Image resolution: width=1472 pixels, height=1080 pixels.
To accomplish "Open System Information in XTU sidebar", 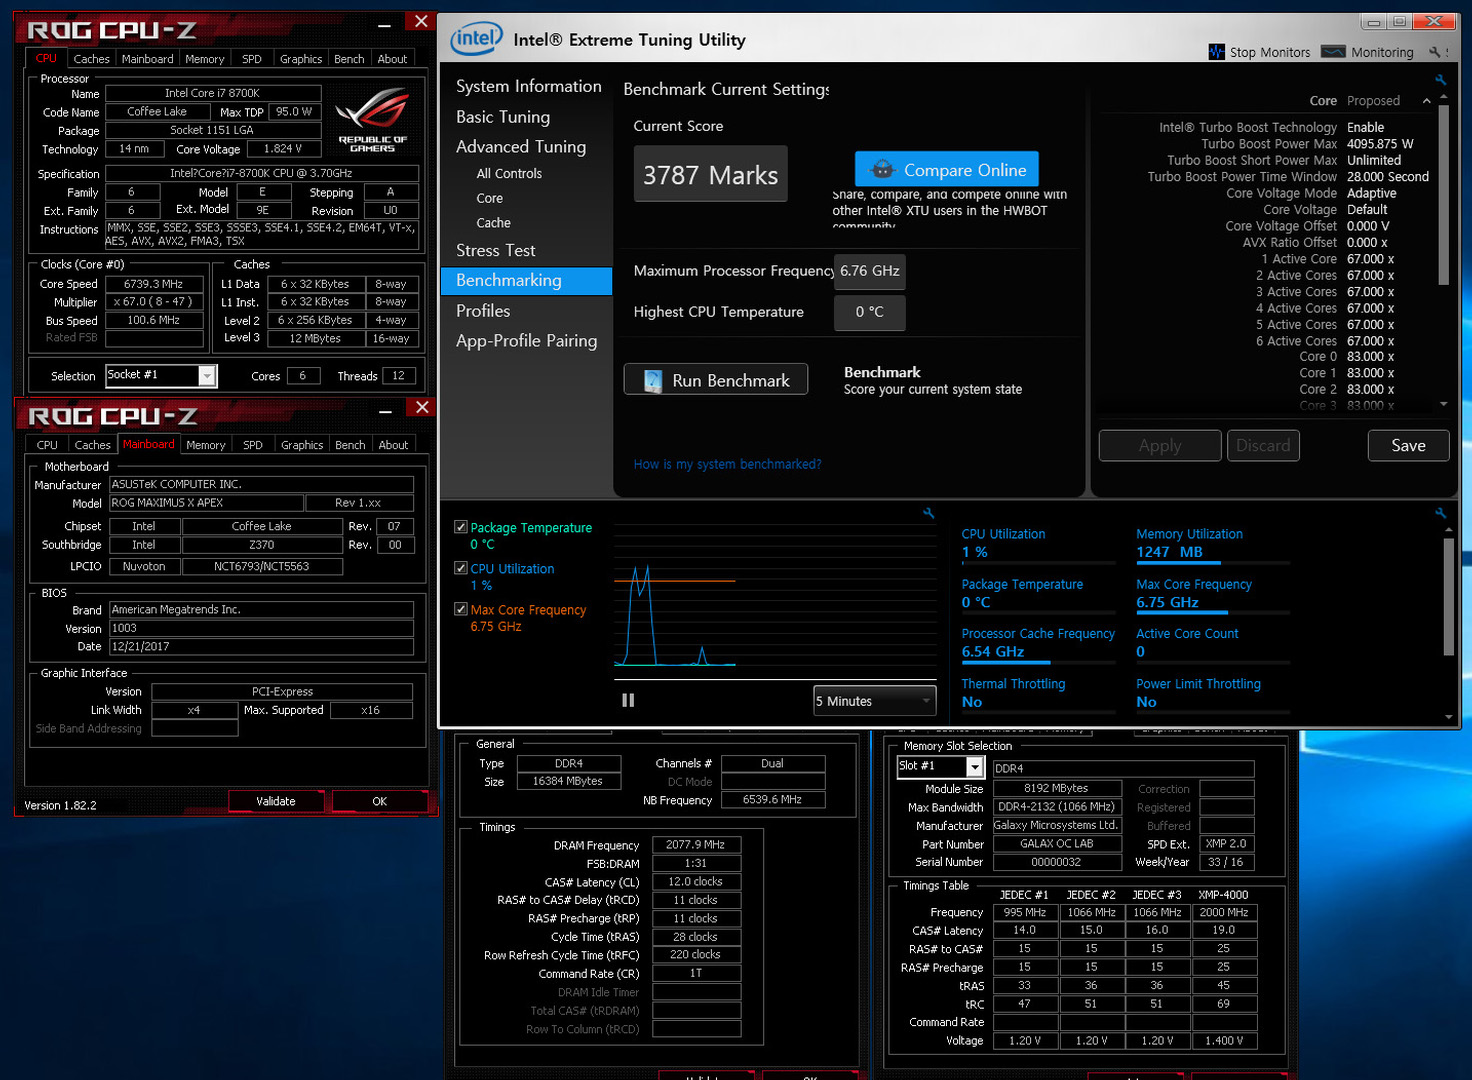I will pyautogui.click(x=529, y=86).
